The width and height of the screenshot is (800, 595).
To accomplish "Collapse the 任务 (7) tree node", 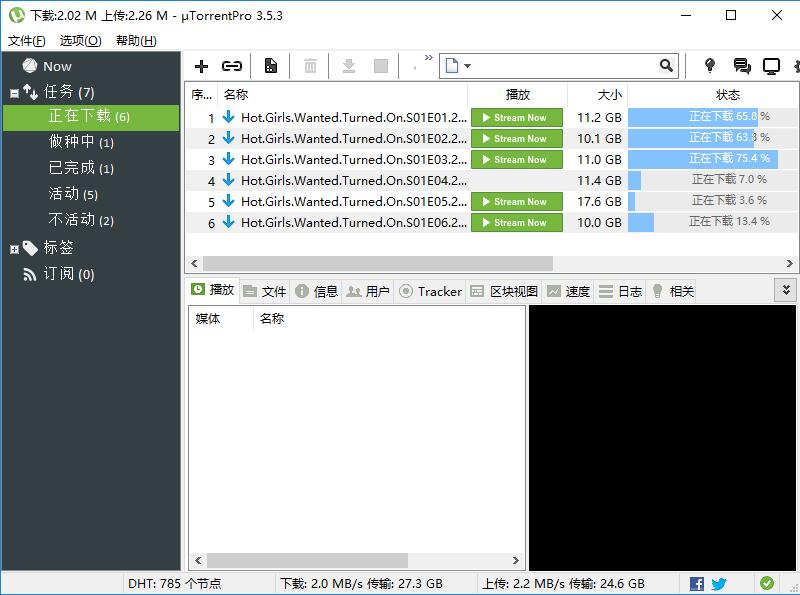I will [x=14, y=93].
